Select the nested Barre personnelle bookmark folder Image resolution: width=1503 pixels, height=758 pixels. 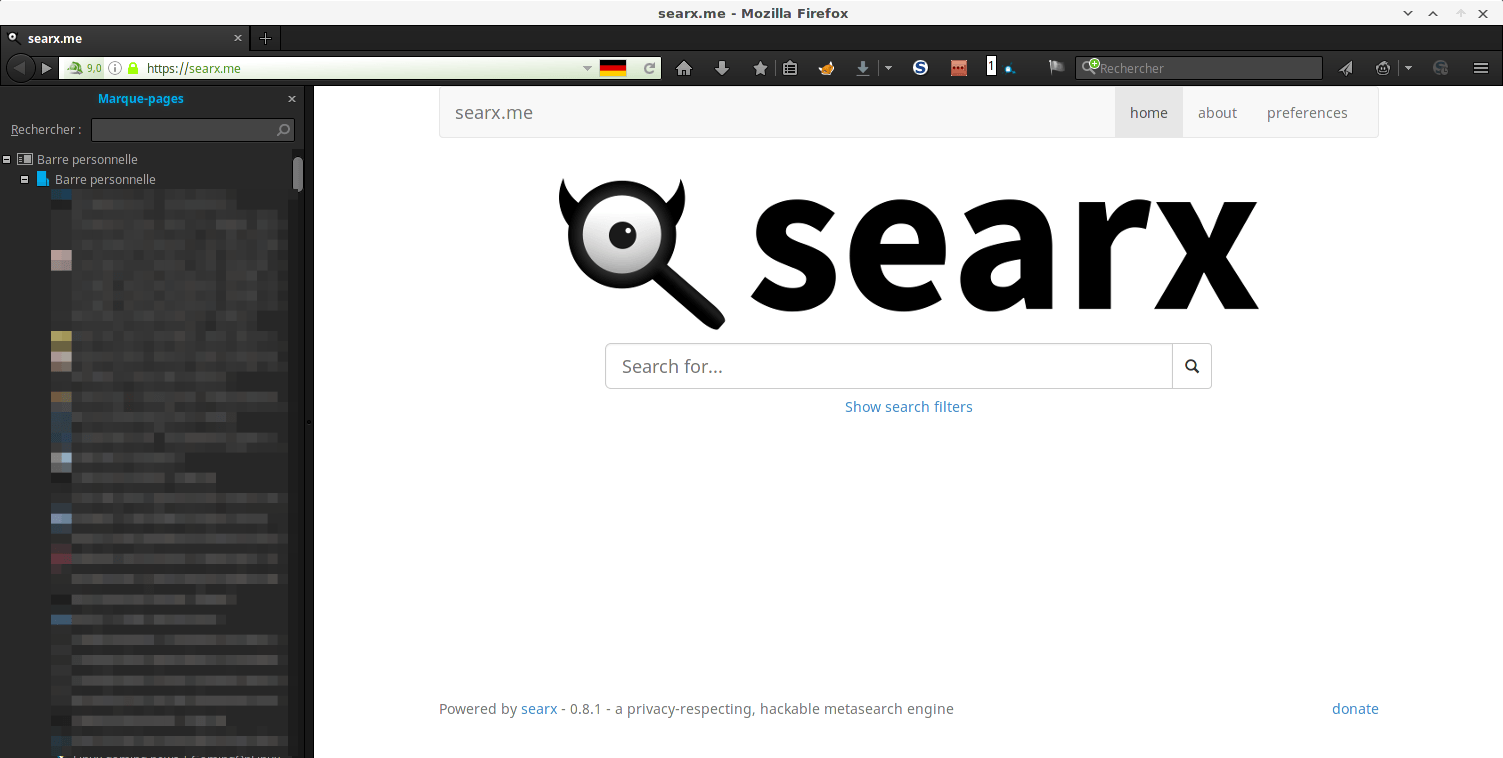click(x=105, y=179)
